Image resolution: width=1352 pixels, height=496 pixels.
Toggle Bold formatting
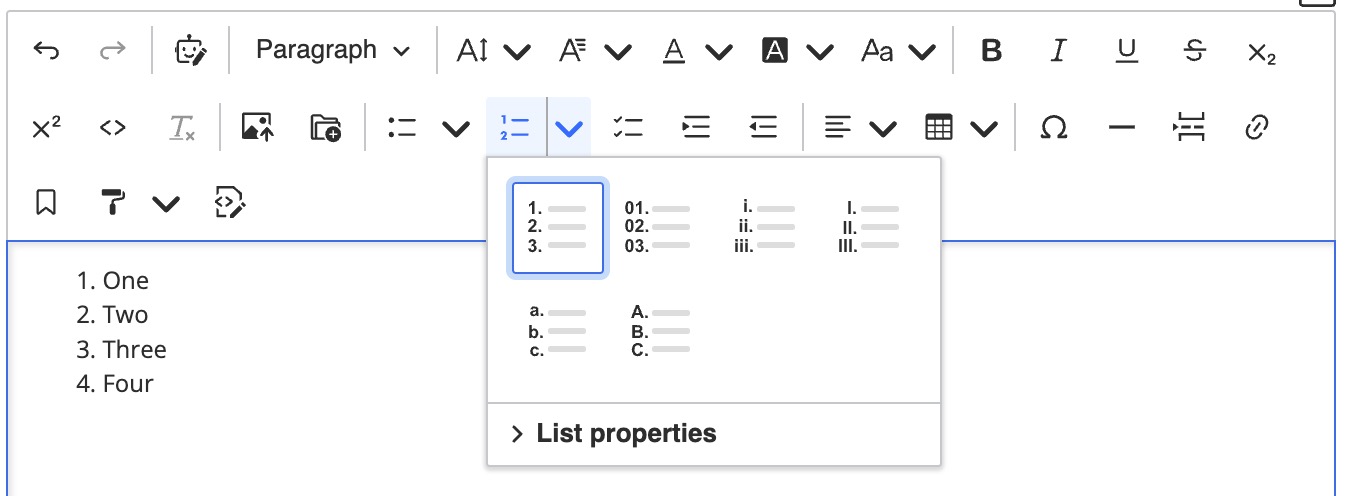tap(991, 51)
